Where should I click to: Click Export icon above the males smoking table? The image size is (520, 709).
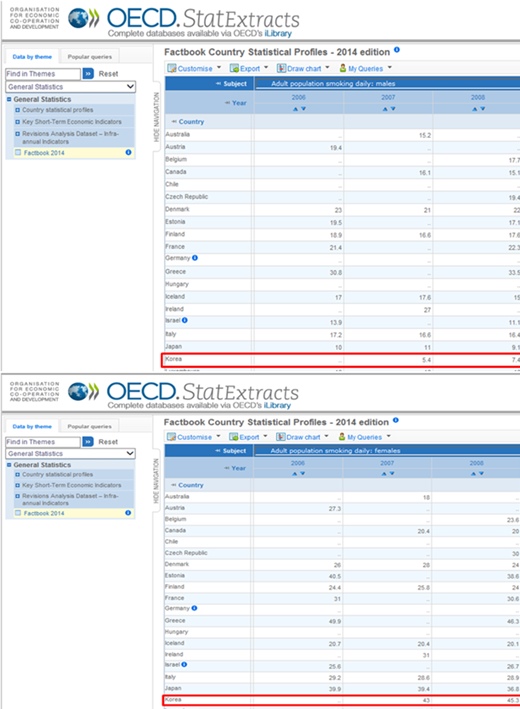(x=234, y=68)
